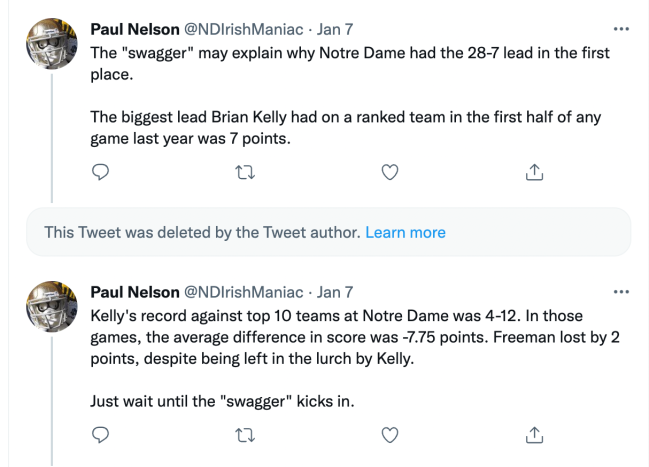Share the Kelly's record 4-12 tweet

[531, 435]
